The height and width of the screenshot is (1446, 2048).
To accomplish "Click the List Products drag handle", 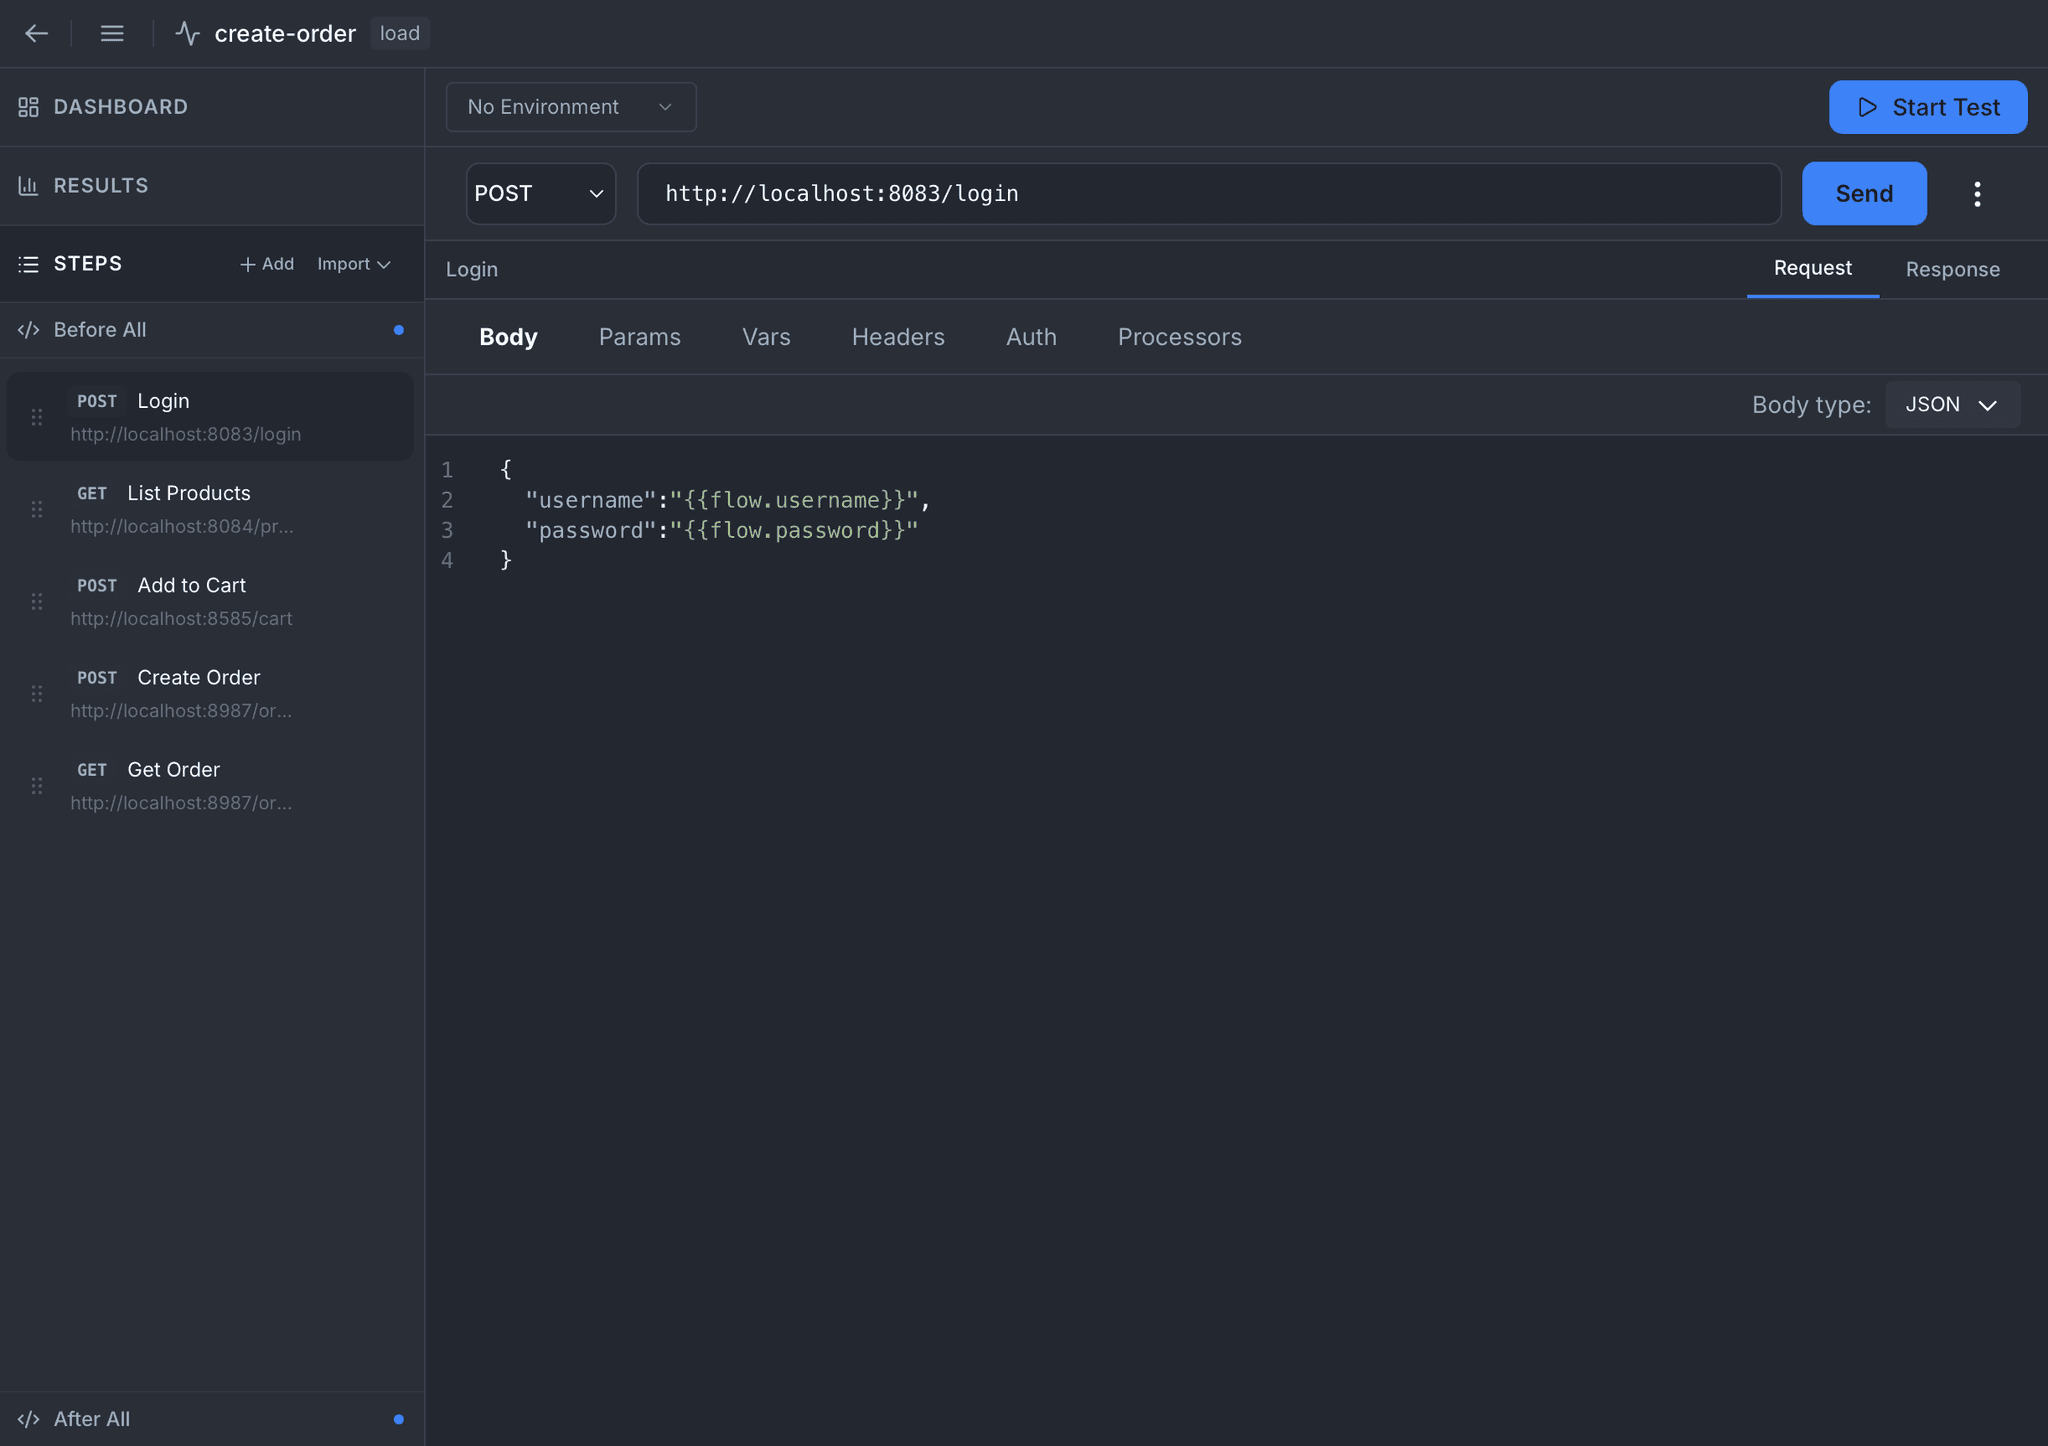I will tap(37, 509).
